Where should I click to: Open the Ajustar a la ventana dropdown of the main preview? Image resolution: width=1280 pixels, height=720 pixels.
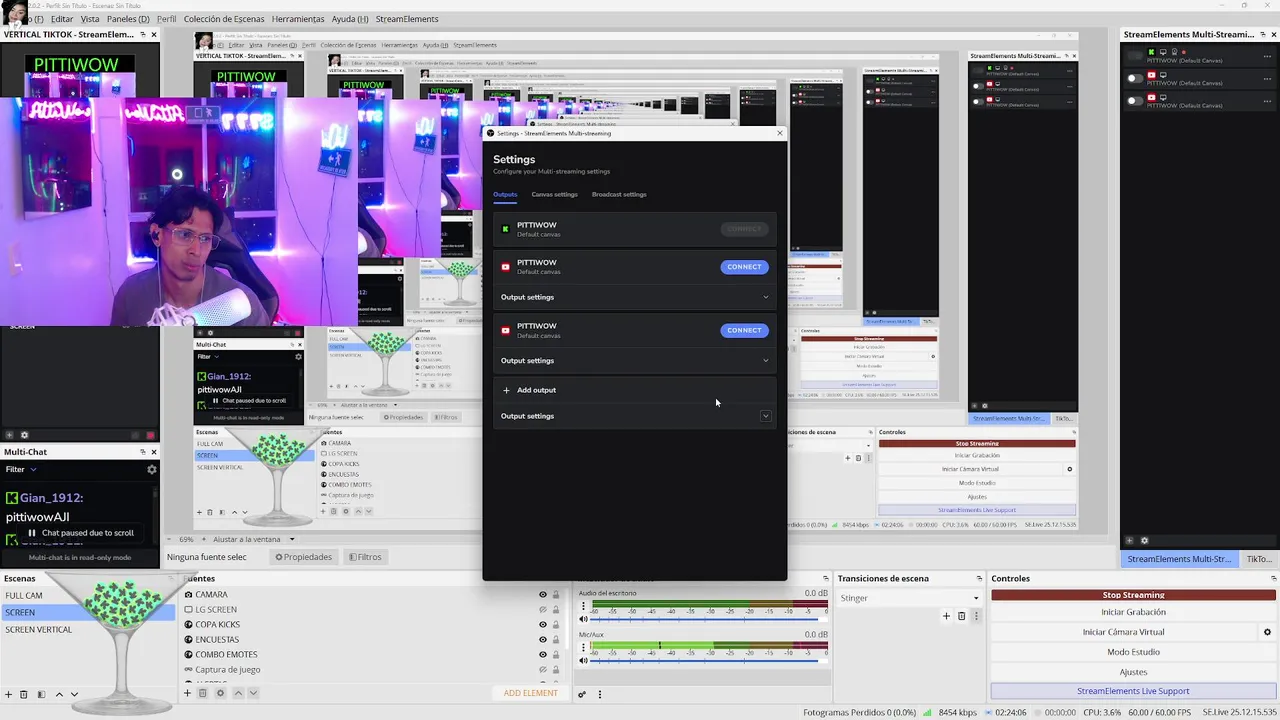253,539
